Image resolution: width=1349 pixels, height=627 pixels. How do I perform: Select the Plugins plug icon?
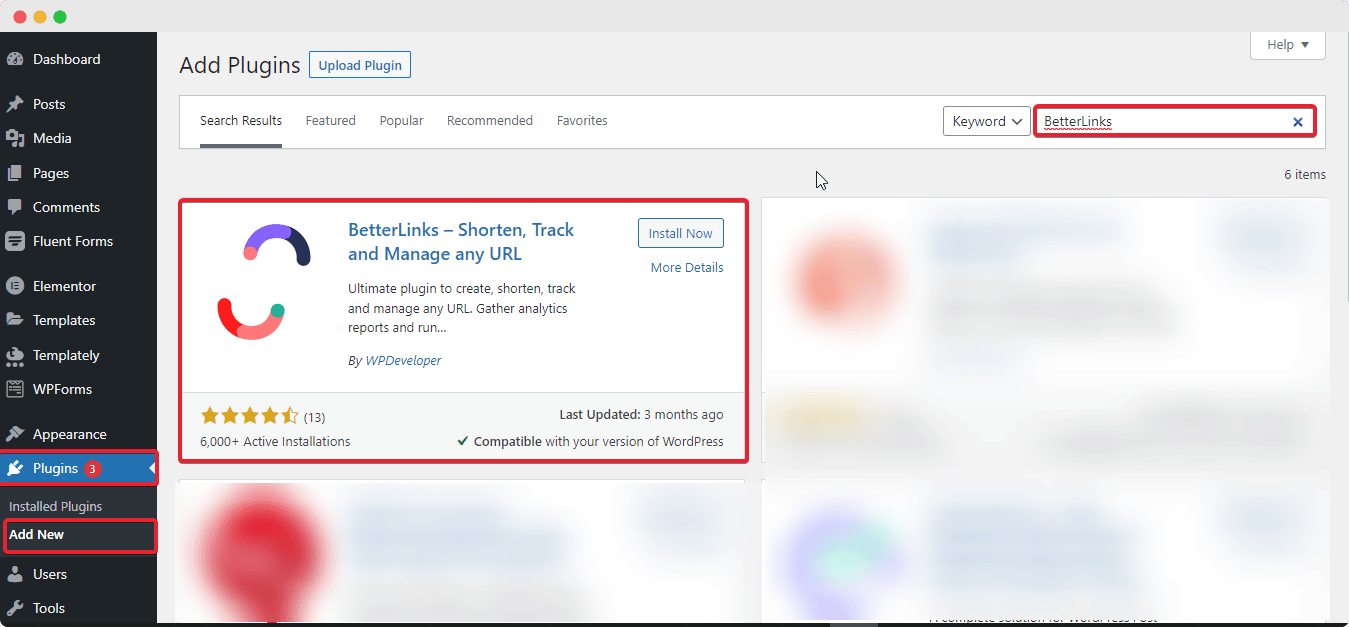[x=15, y=468]
